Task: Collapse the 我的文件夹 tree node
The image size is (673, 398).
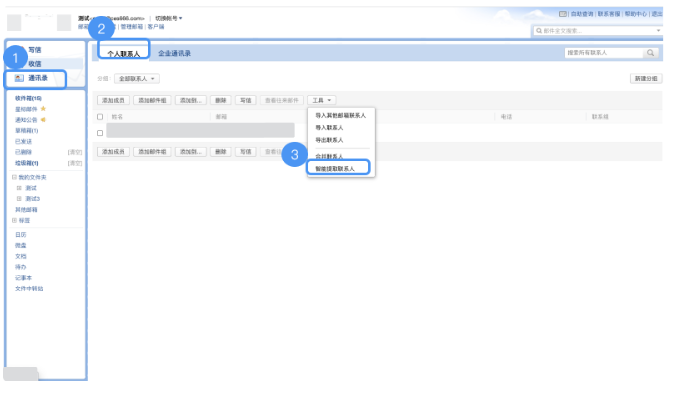Action: [14, 177]
